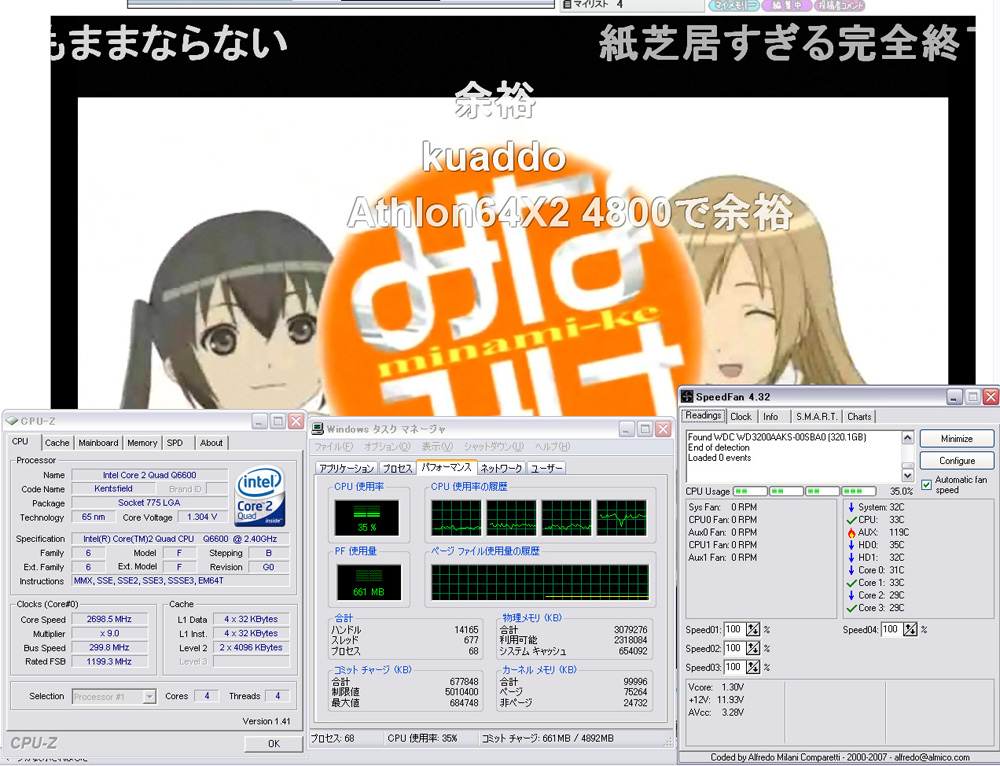Minimize the SpeedFan window via title bar
1000x766 pixels.
click(953, 397)
